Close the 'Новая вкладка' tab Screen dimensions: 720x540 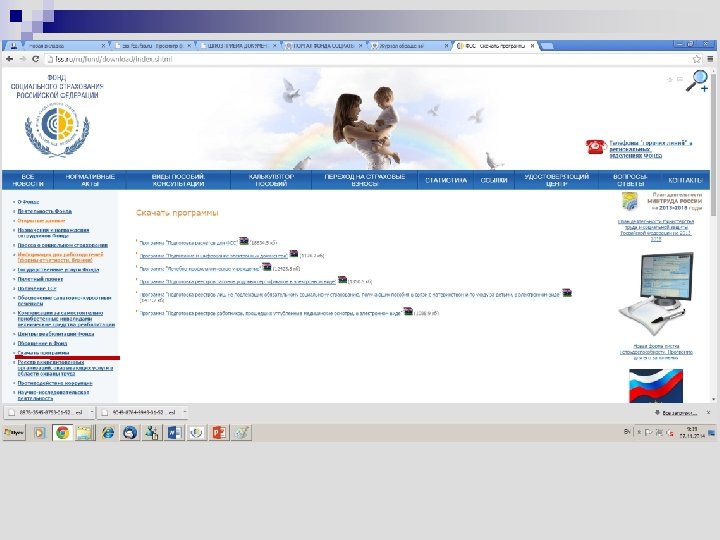coord(103,46)
